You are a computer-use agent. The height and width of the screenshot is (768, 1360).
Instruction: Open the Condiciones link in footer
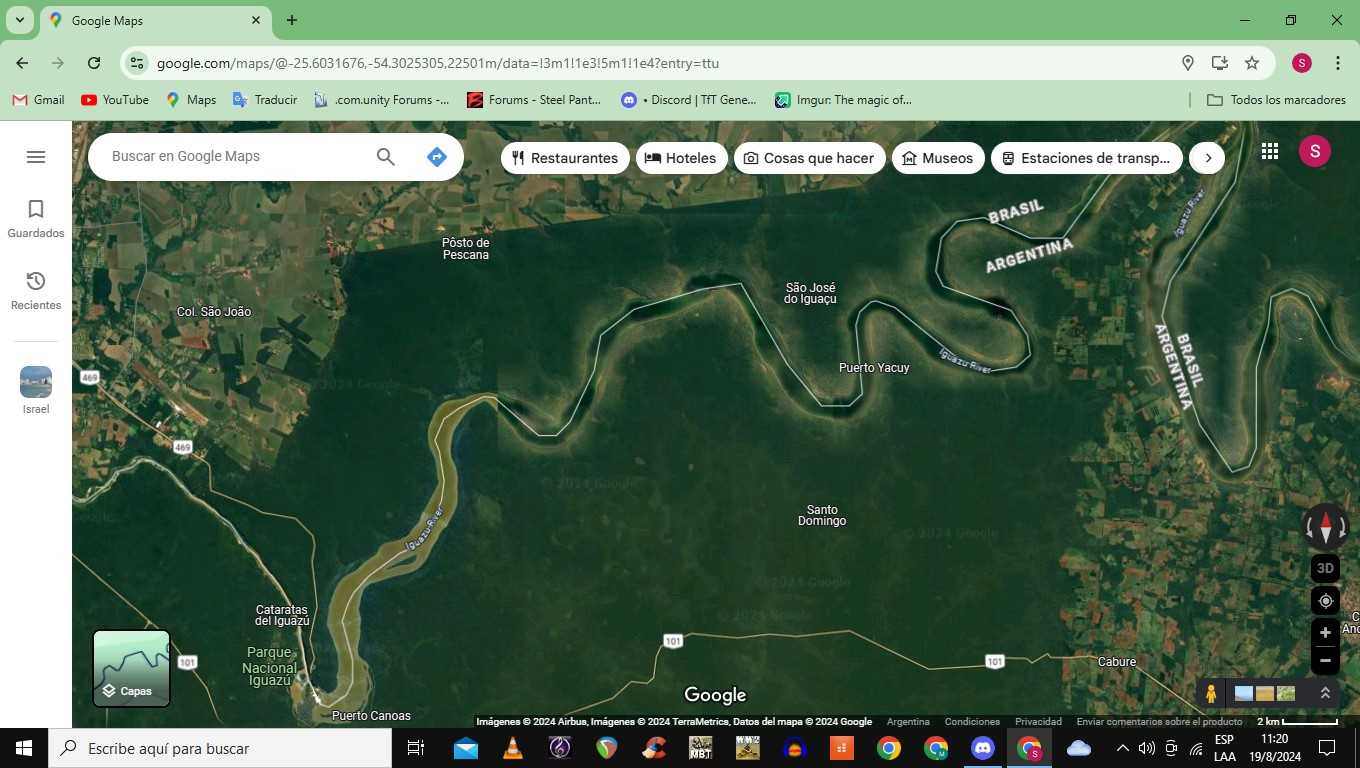971,722
